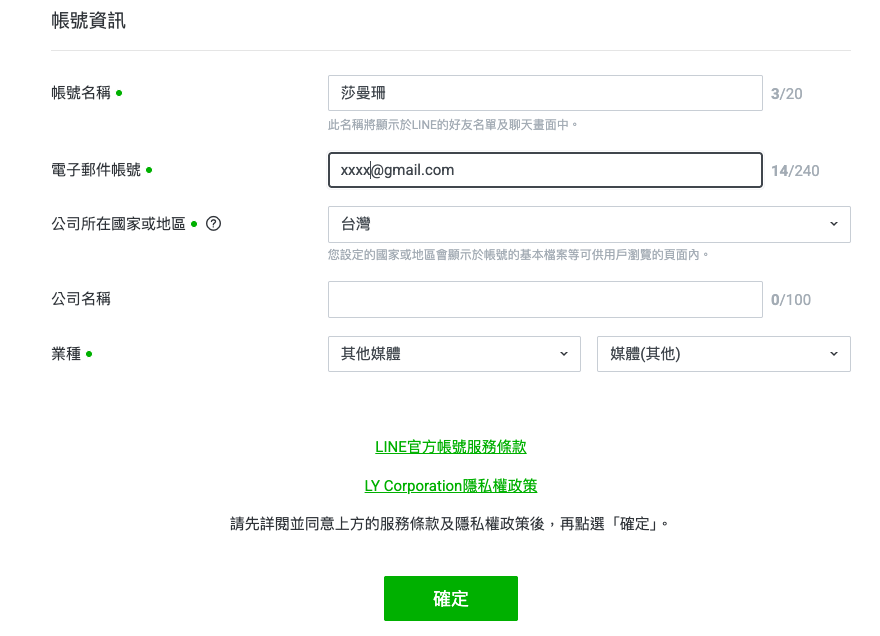Viewport: 880px width, 636px height.
Task: Click the green required dot after 電子郵件帳號
Action: pyautogui.click(x=149, y=170)
